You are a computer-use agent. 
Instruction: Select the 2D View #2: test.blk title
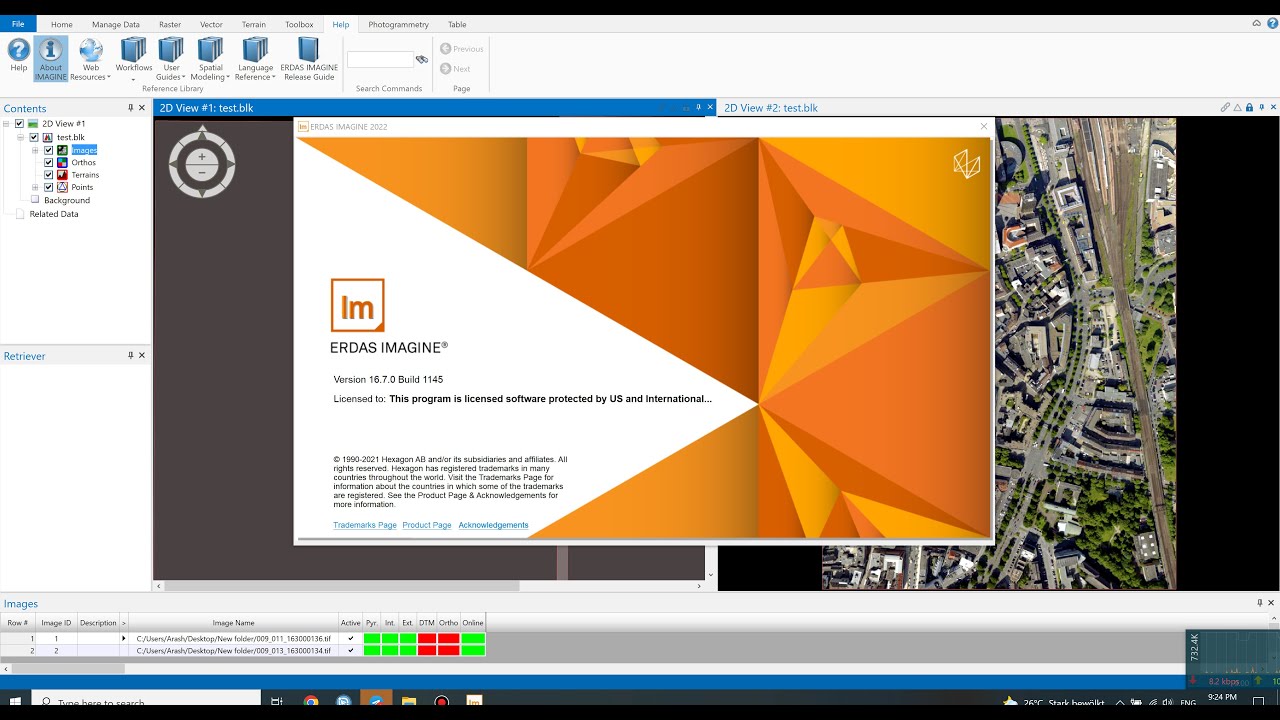771,108
